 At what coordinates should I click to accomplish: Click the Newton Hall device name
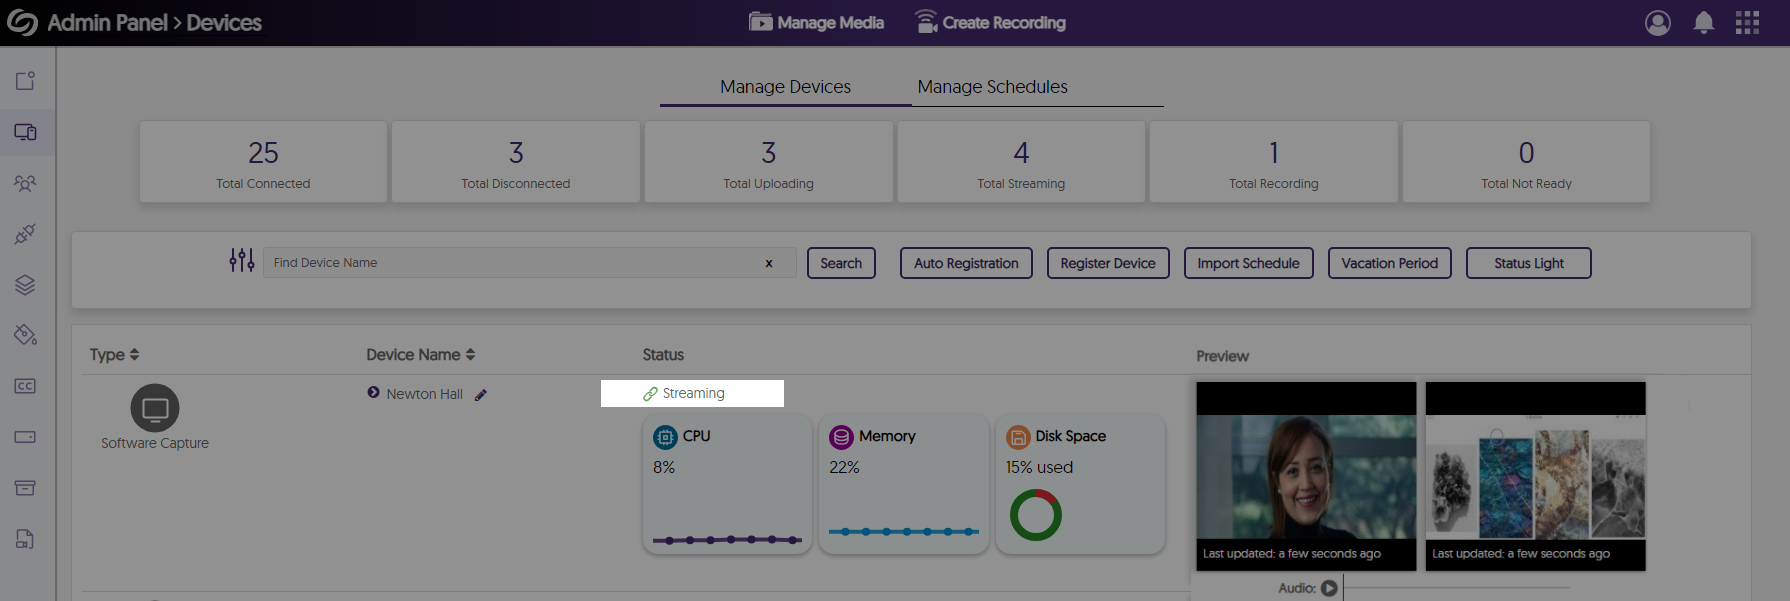point(424,394)
